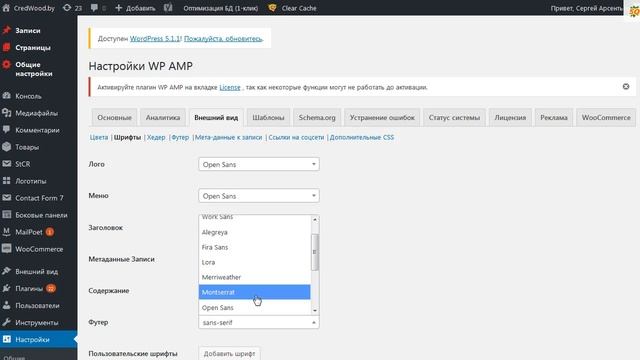Go to the Цвета sub-section

coord(99,137)
